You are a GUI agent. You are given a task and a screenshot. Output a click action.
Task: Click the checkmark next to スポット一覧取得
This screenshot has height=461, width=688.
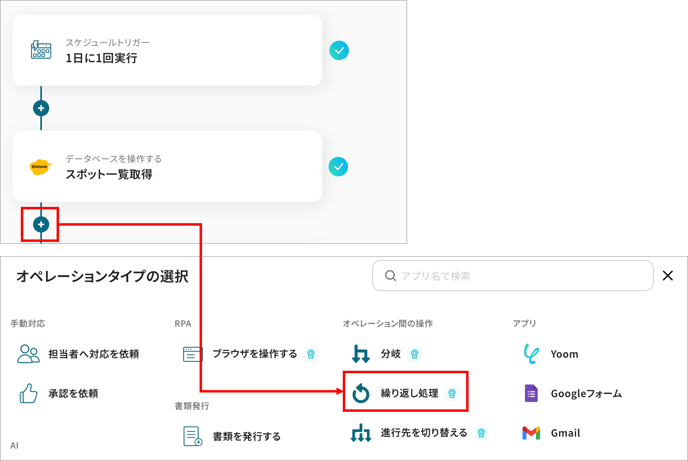tap(338, 167)
